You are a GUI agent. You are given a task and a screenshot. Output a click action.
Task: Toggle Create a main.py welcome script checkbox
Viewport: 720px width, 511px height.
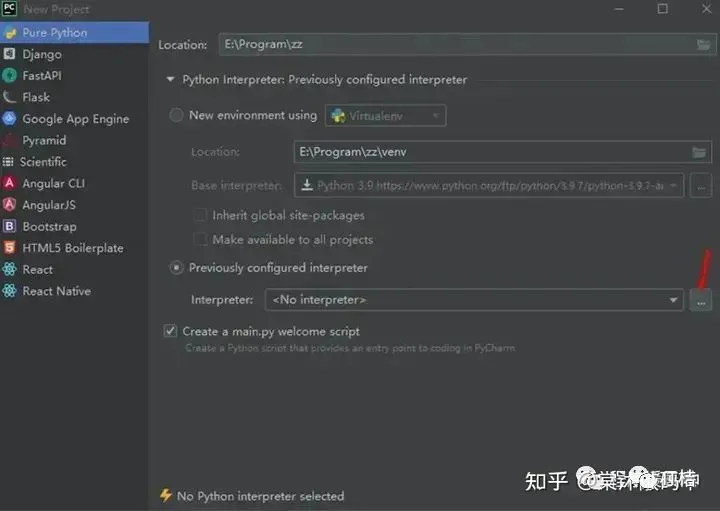[170, 331]
